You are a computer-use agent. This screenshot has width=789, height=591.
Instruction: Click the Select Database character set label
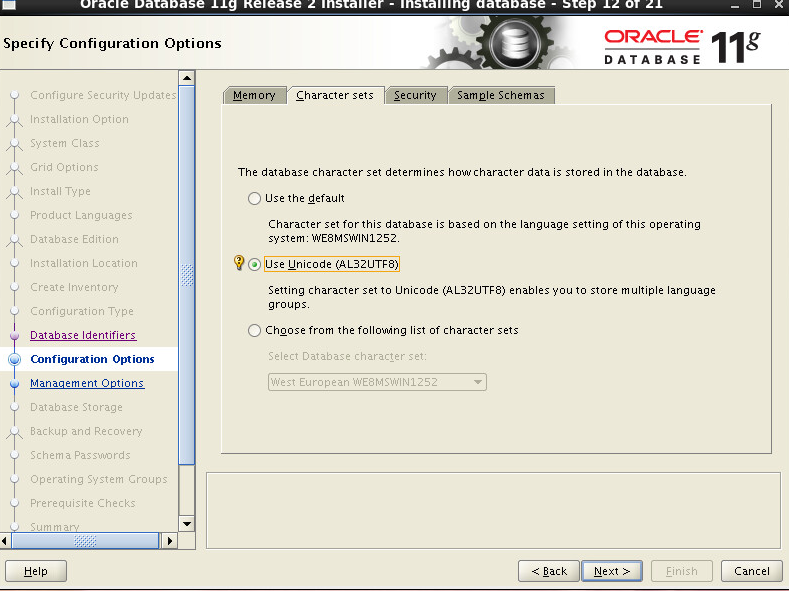(x=347, y=356)
